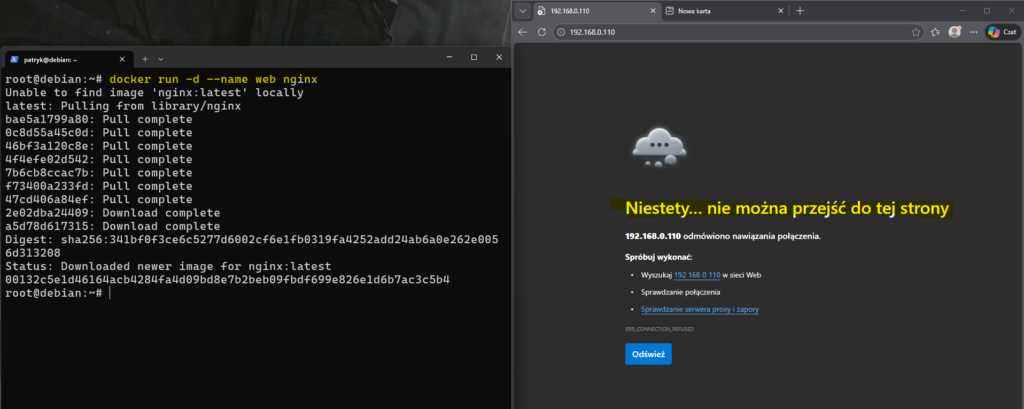Open the Favorites list icon
Viewport: 1024px width, 409px height.
pos(936,32)
